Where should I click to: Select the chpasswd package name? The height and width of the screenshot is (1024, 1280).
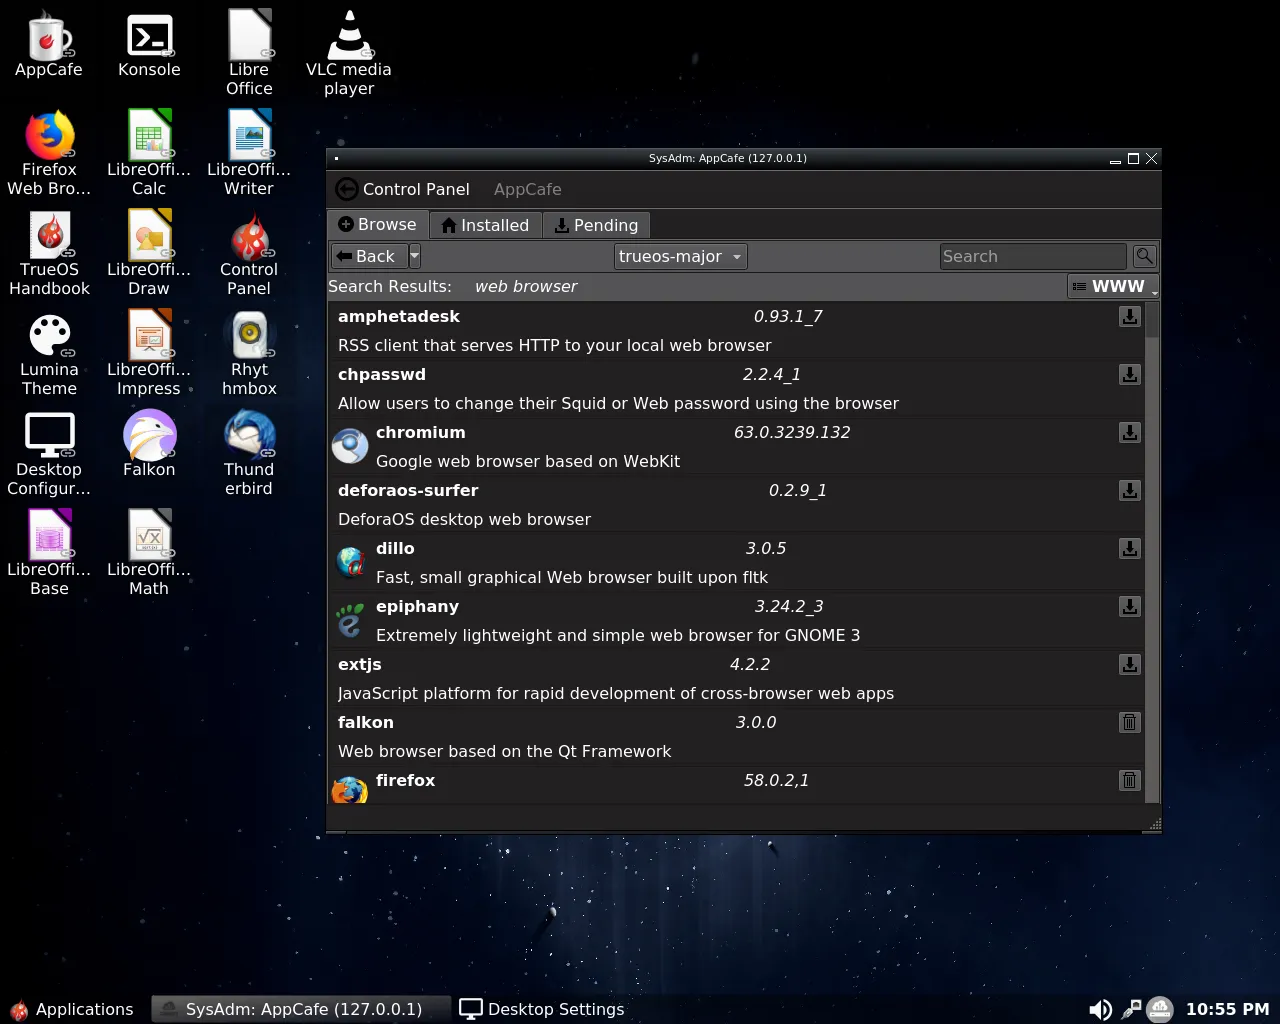381,375
